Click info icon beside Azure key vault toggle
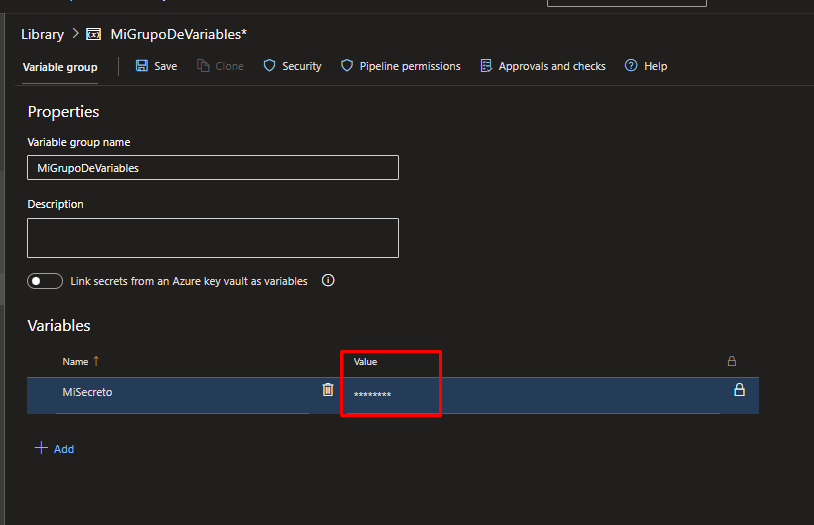This screenshot has width=814, height=525. pos(328,281)
